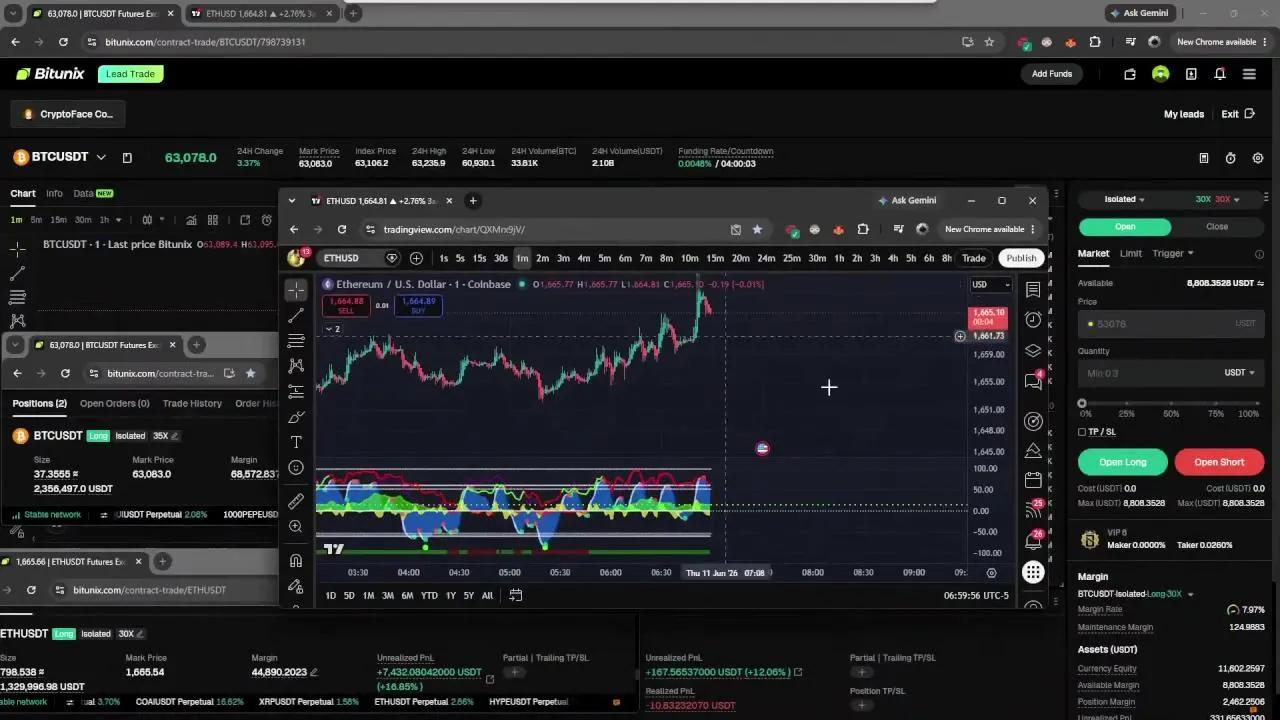Select the 15m timeframe in TradingView

(715, 258)
